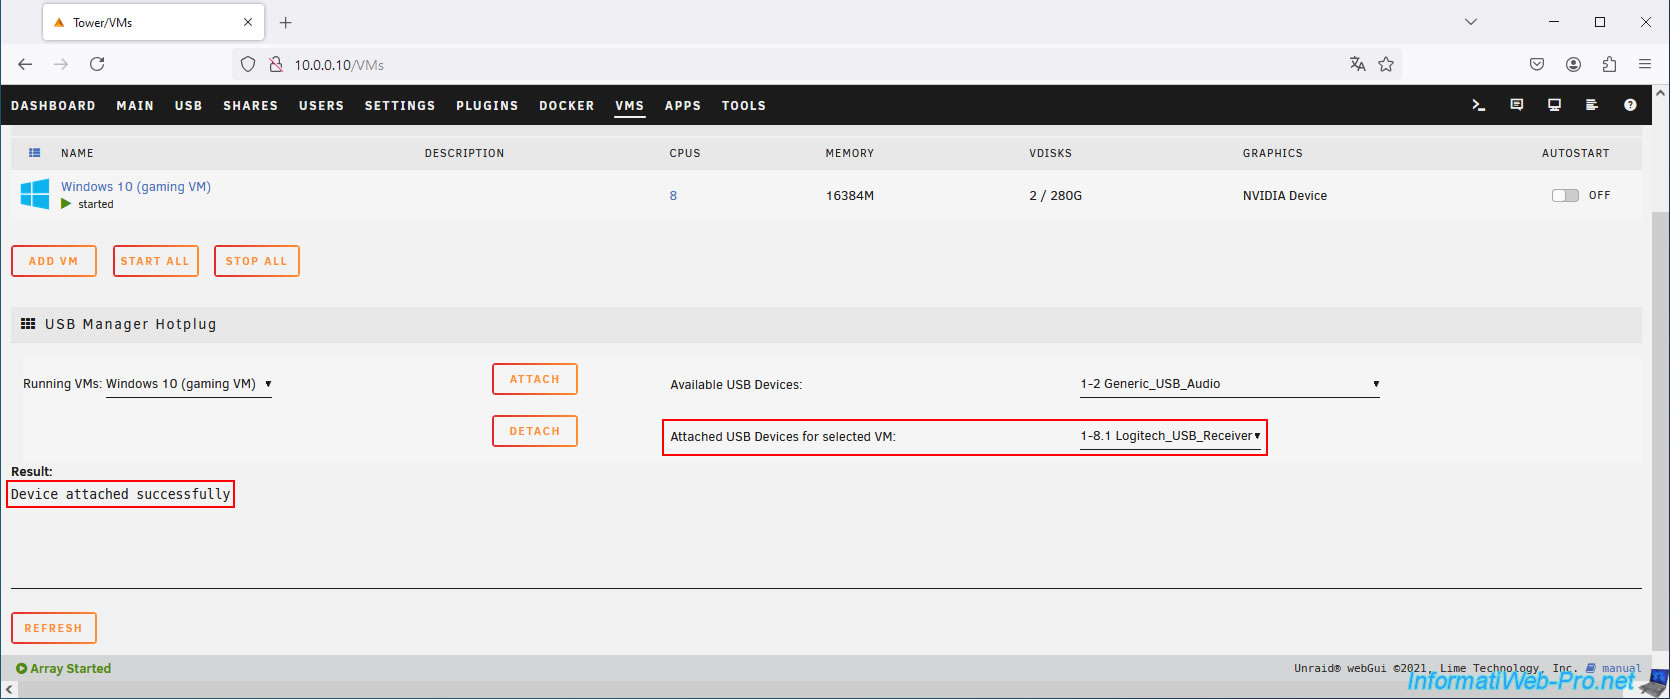Screen dimensions: 1670x699
Task: Go to the DOCKER menu
Action: (566, 105)
